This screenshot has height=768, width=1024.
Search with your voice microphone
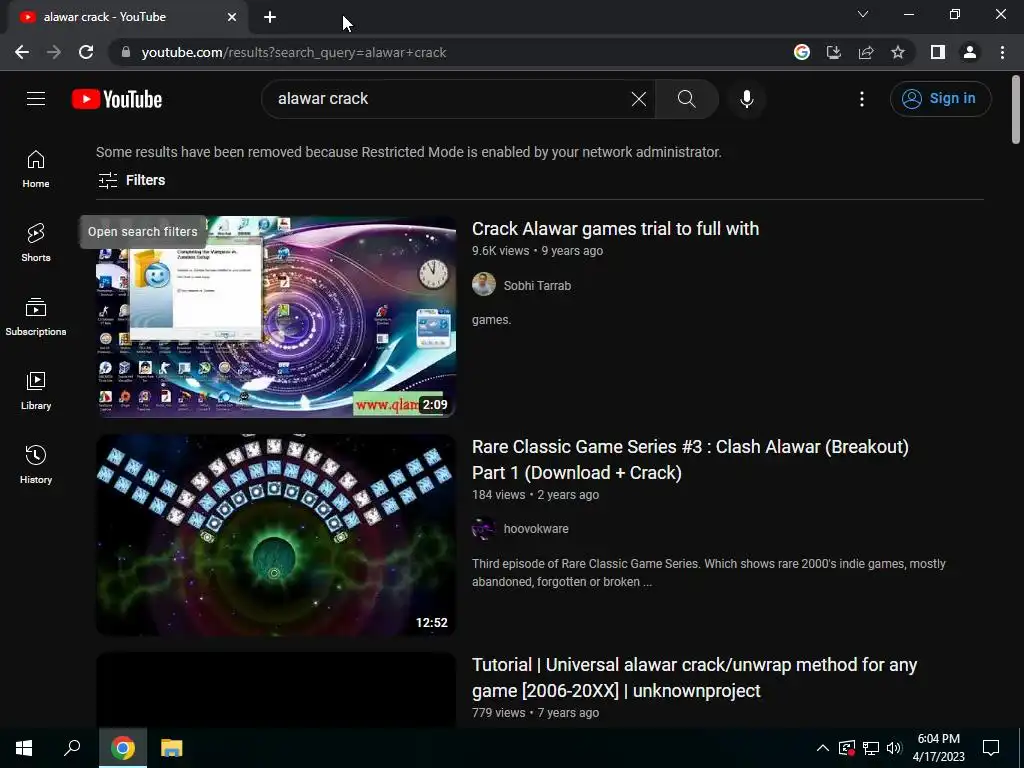click(x=747, y=99)
